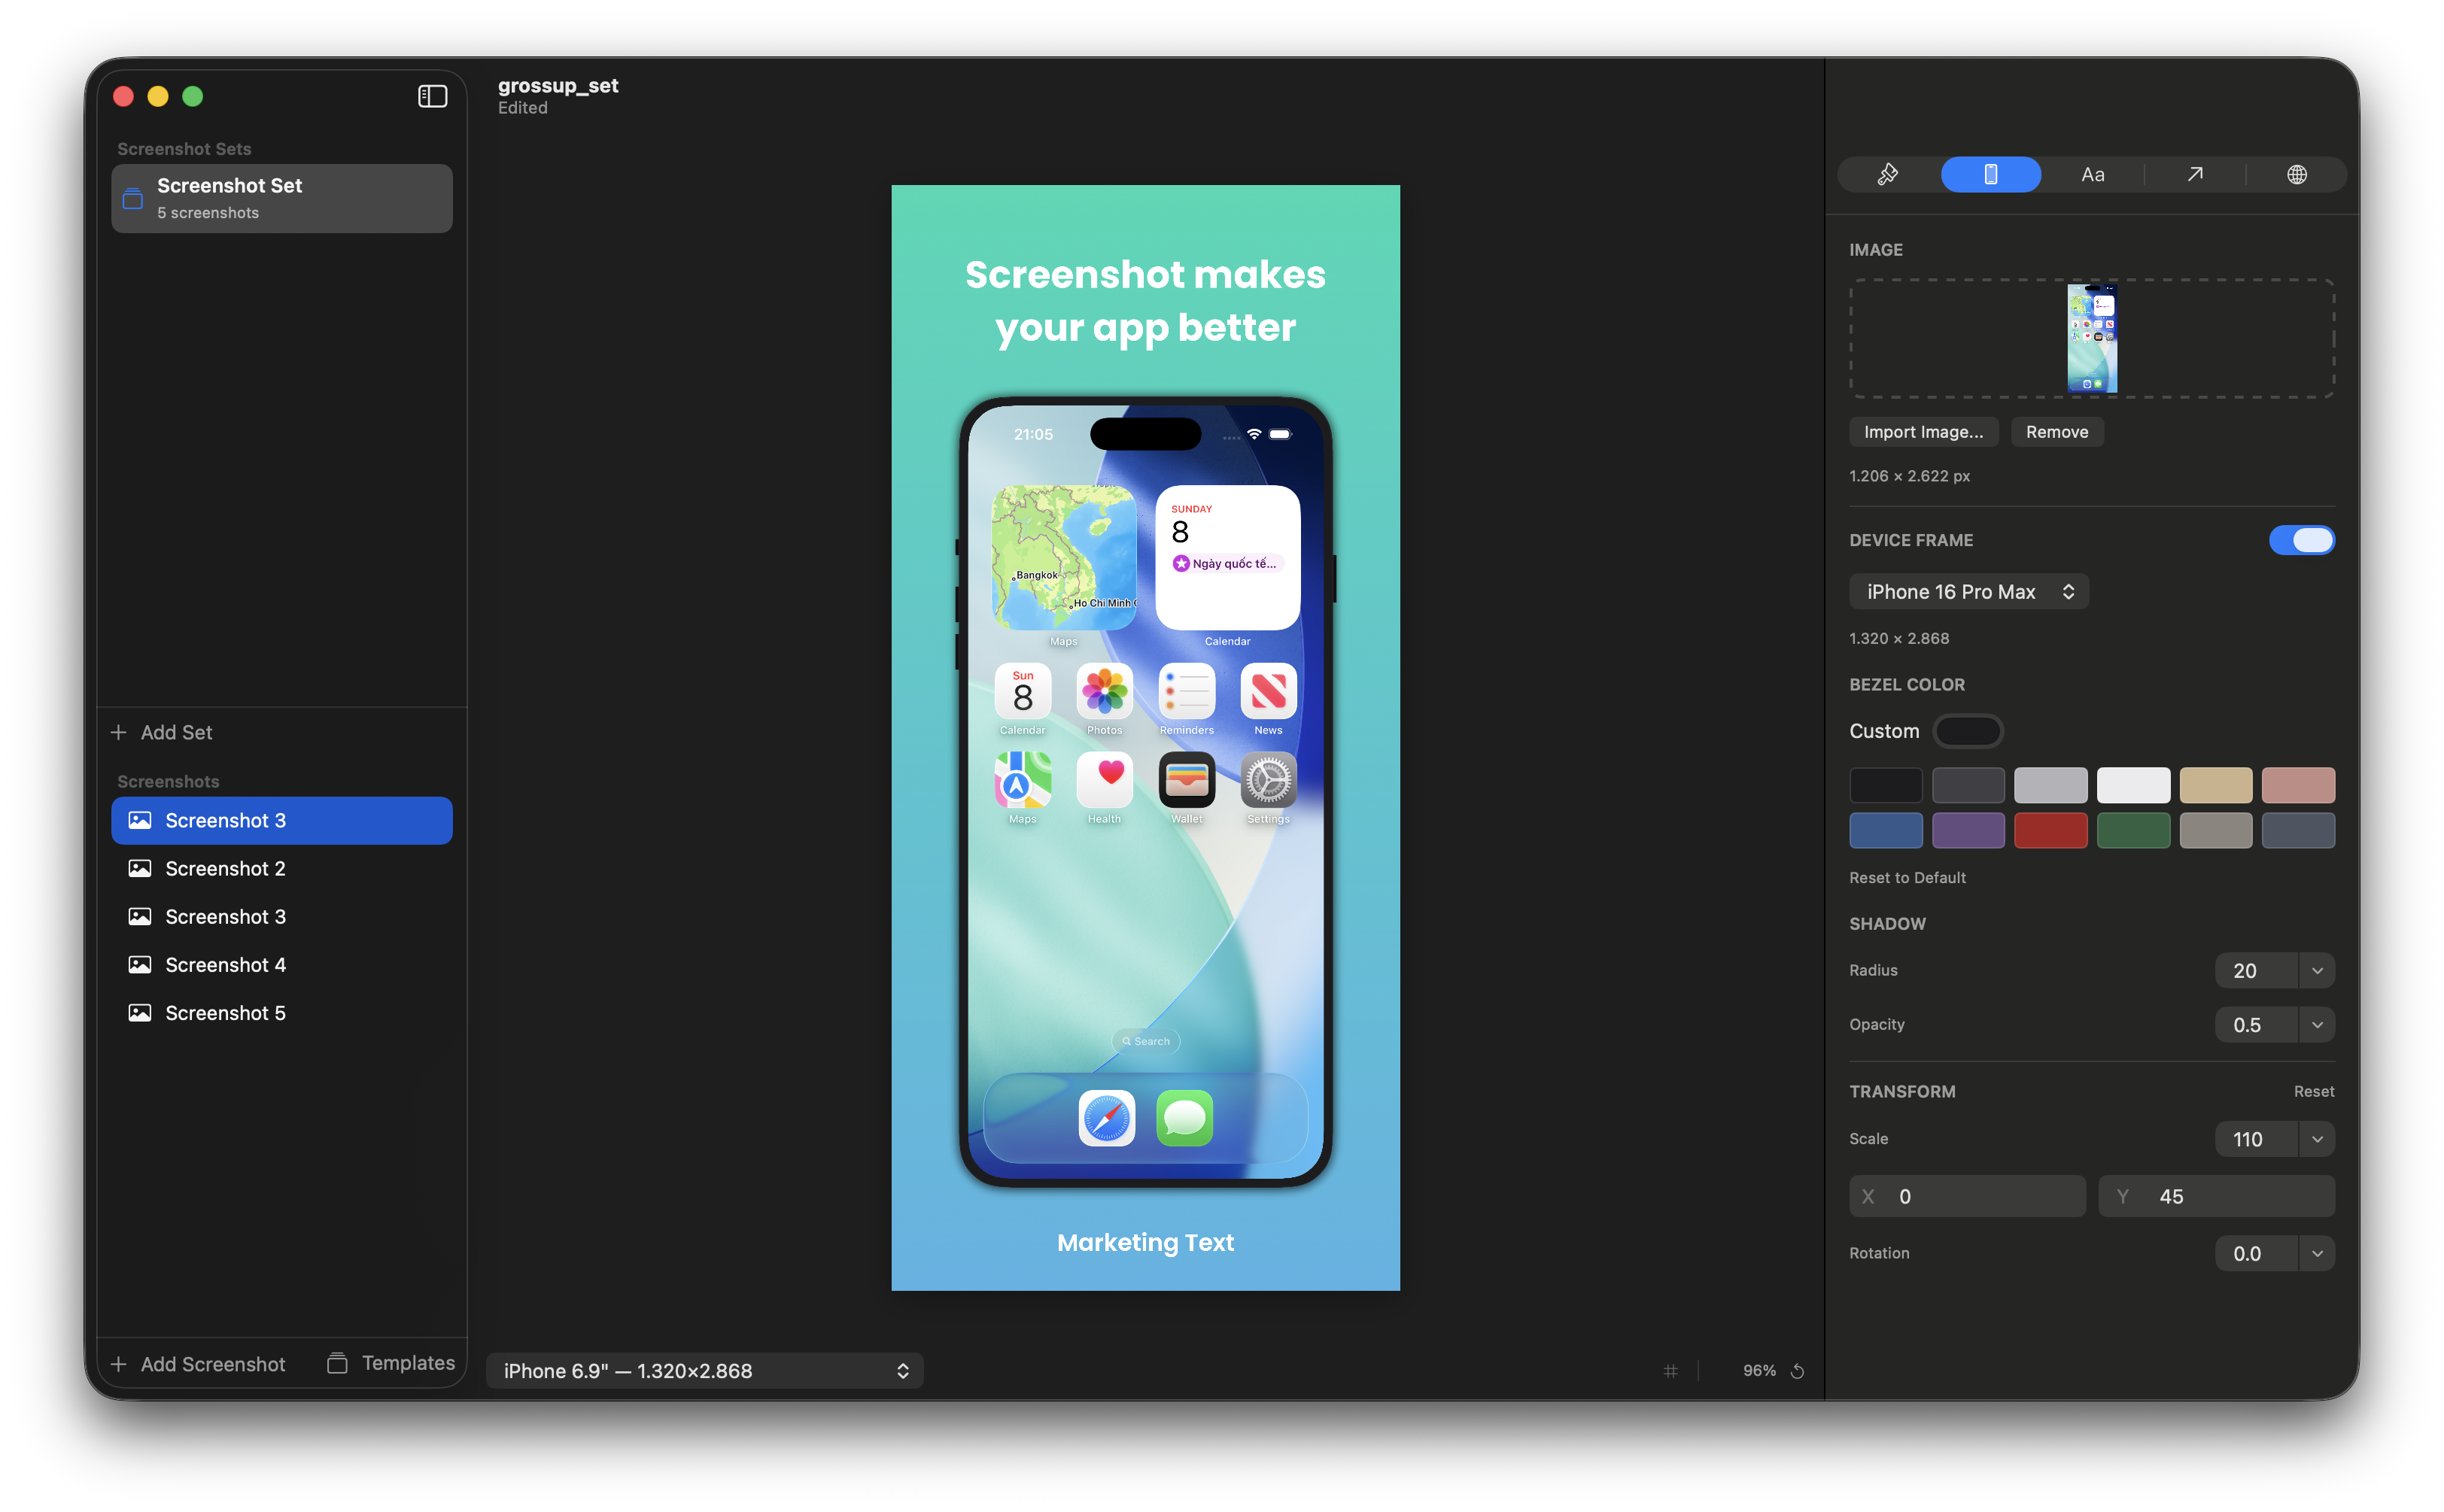Open the localization globe panel icon

2297,174
